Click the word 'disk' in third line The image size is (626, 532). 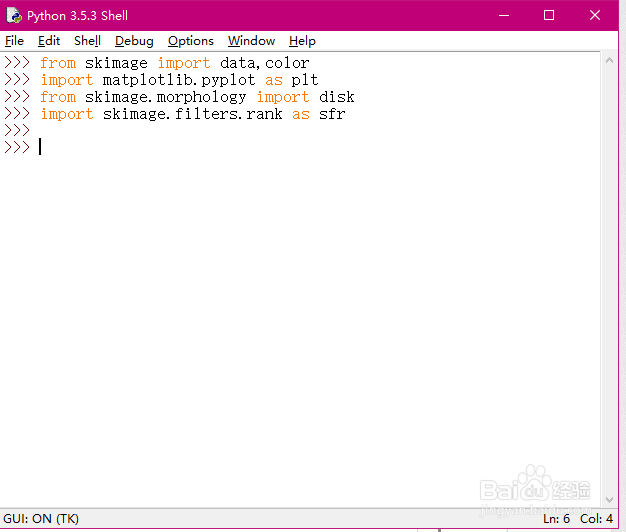337,97
